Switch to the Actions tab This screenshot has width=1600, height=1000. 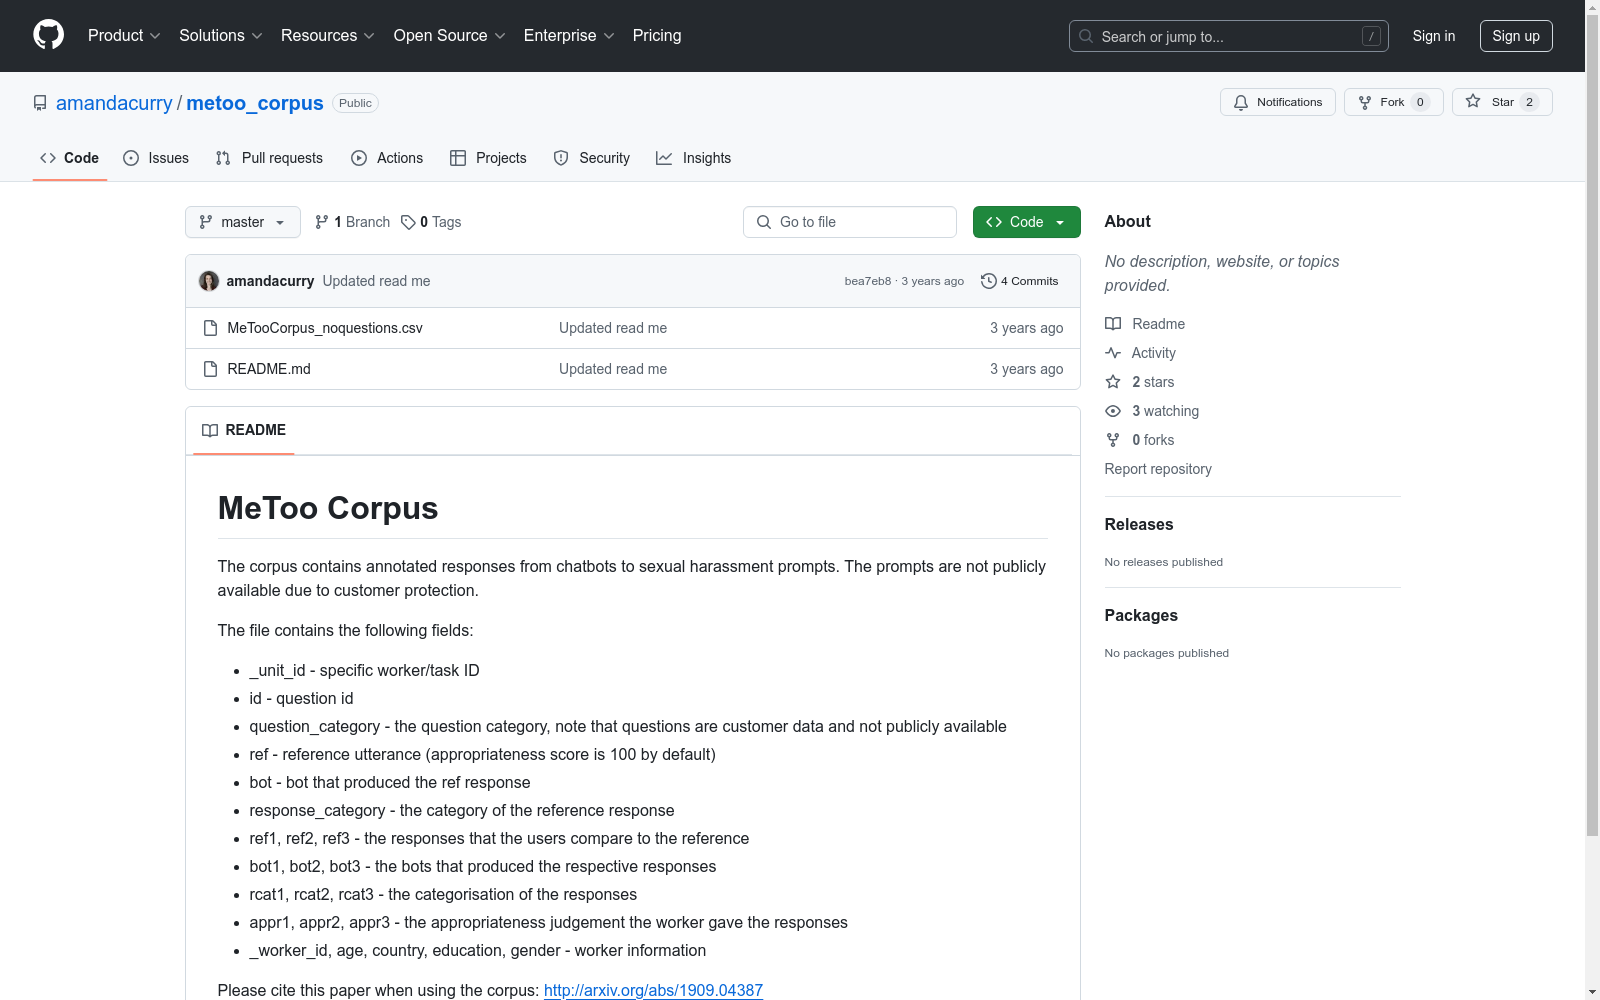(387, 158)
